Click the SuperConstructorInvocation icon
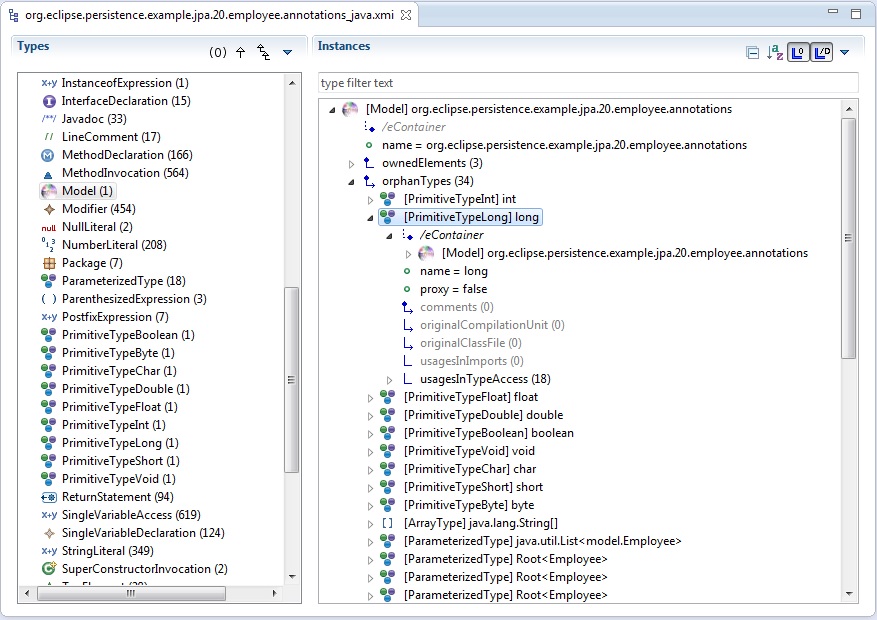Viewport: 877px width, 620px height. [49, 569]
